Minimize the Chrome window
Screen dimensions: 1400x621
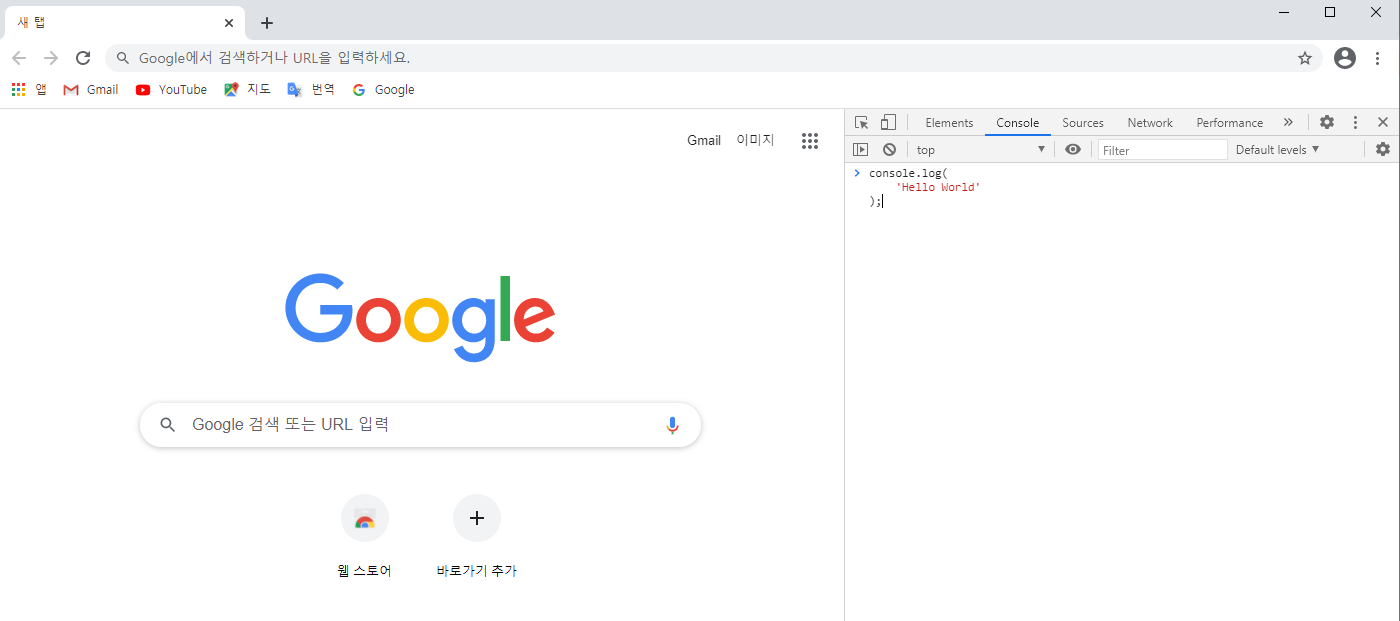[1284, 12]
